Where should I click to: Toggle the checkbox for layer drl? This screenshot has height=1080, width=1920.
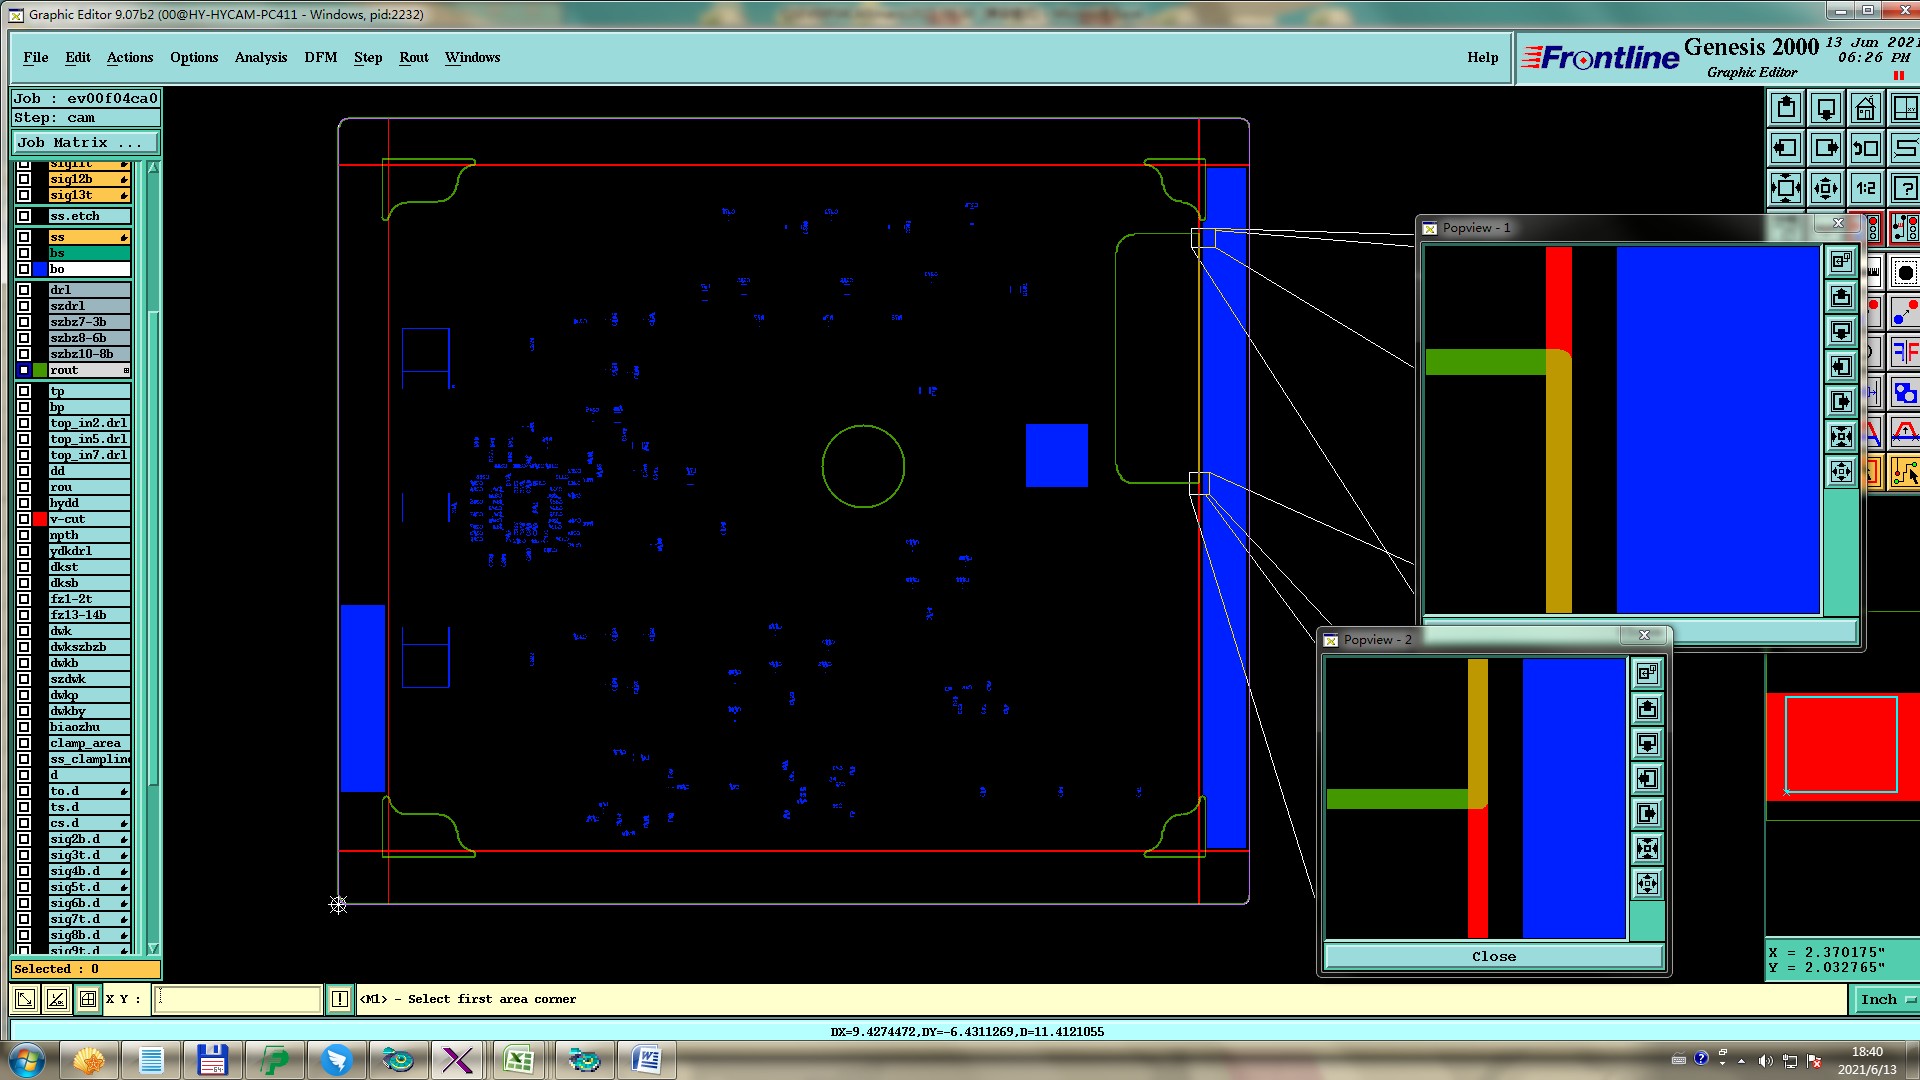pyautogui.click(x=24, y=290)
